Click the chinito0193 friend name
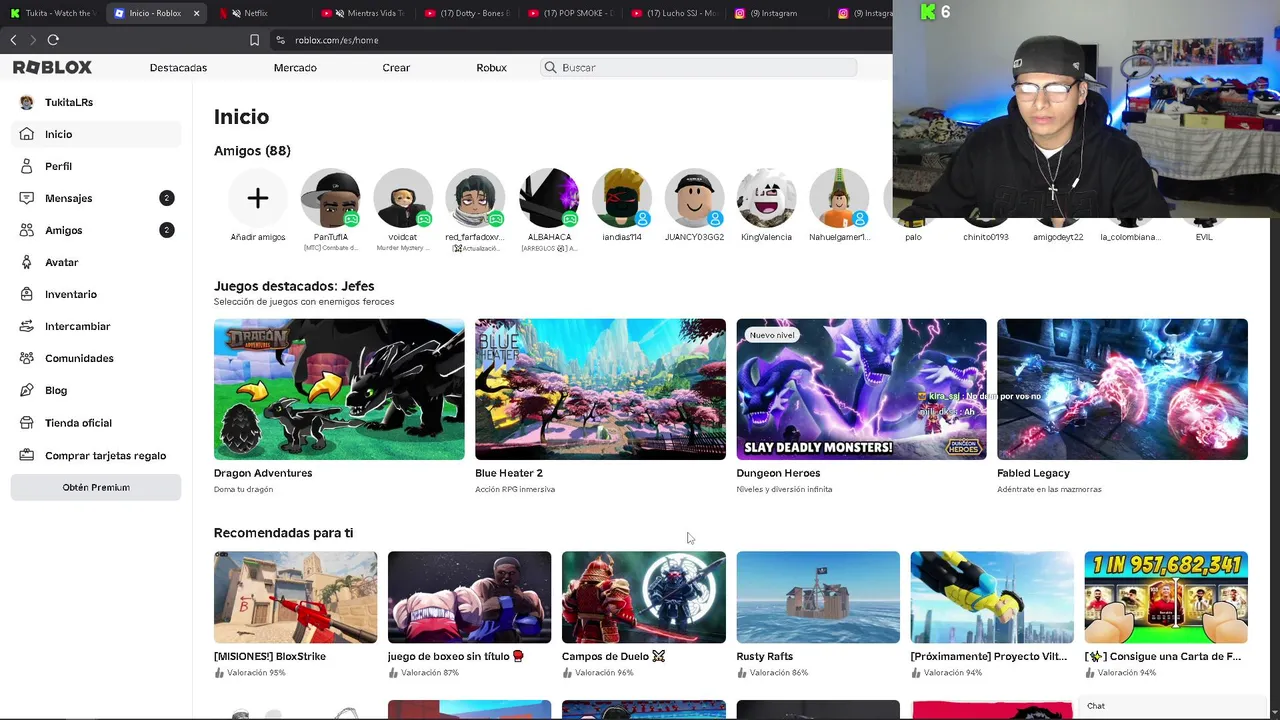1280x720 pixels. 986,237
